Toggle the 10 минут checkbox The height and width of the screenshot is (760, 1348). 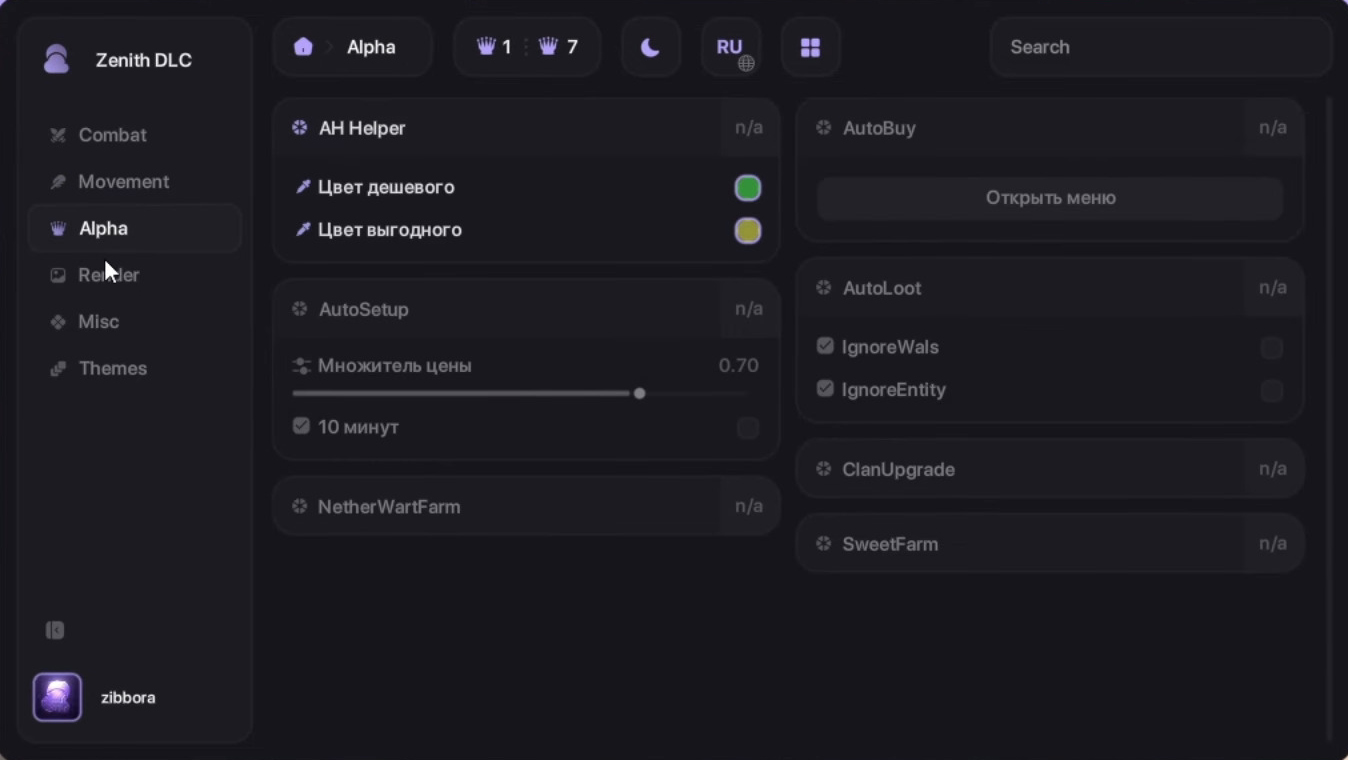pos(747,428)
